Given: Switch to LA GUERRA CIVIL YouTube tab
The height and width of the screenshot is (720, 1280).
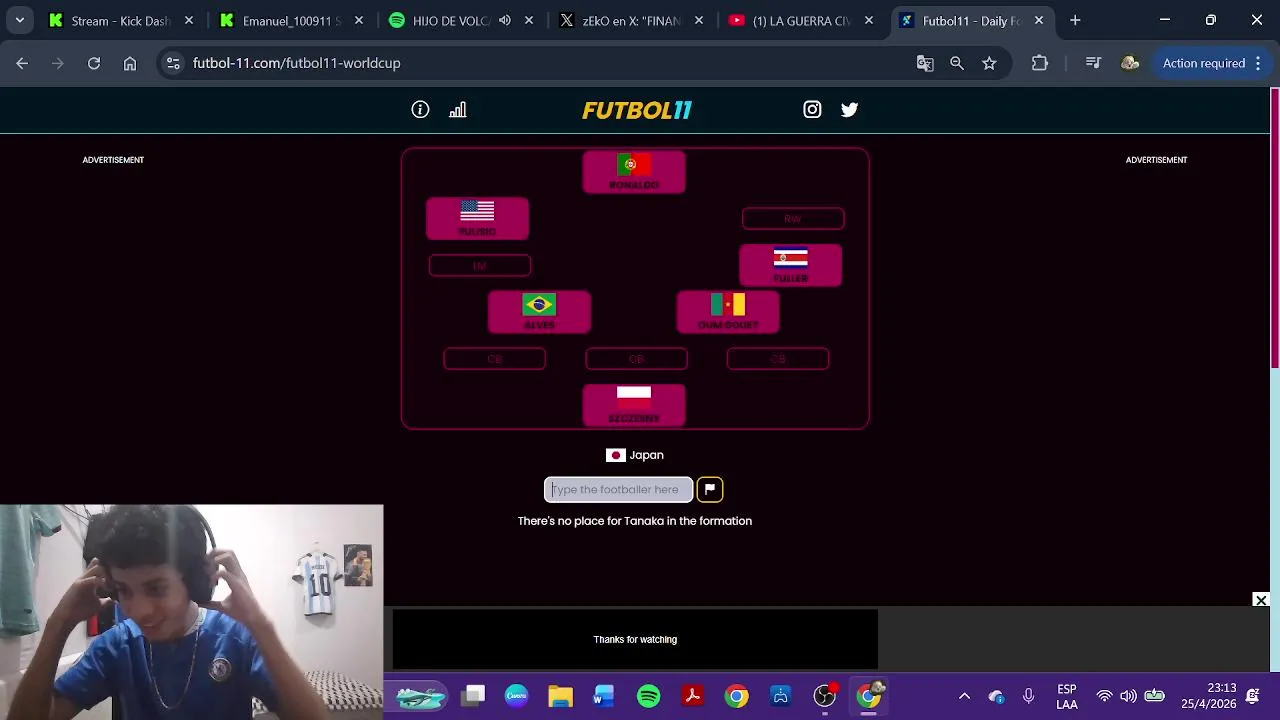Looking at the screenshot, I should (x=801, y=20).
